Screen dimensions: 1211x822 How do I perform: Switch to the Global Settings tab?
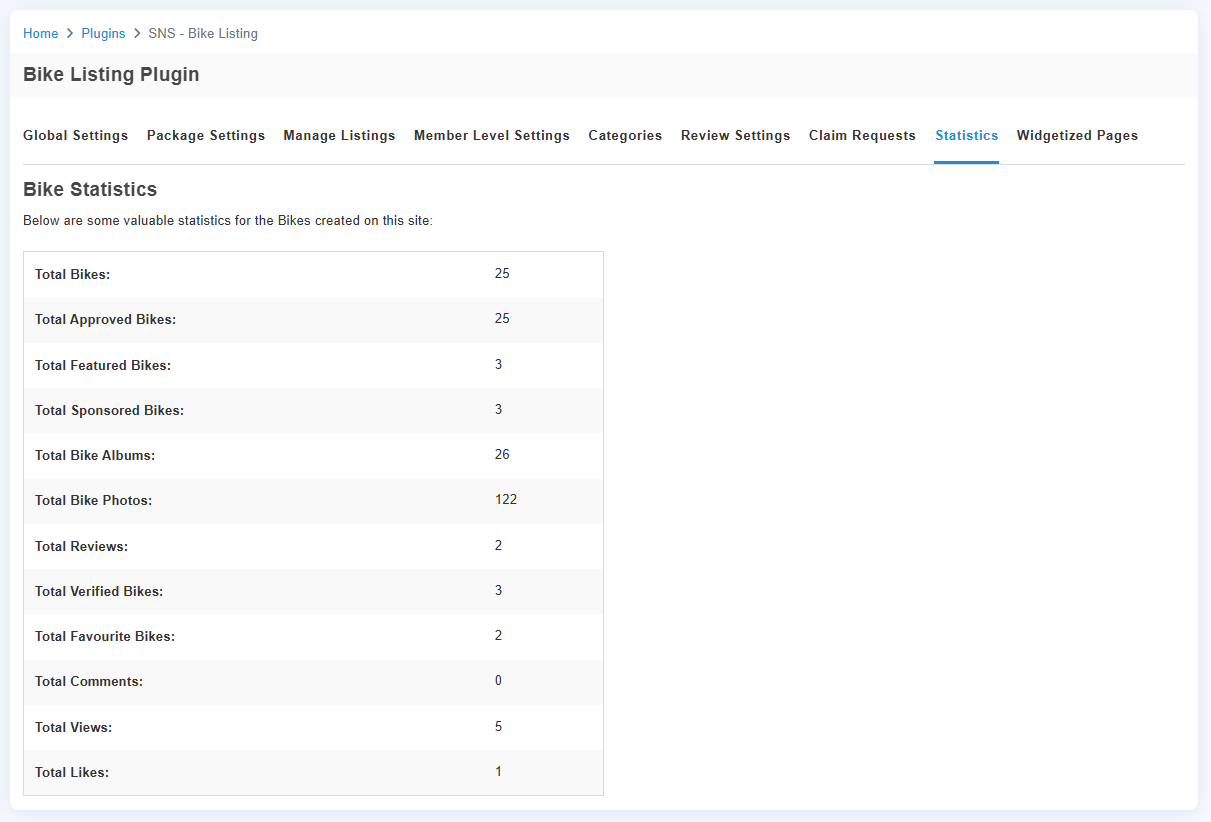[75, 135]
